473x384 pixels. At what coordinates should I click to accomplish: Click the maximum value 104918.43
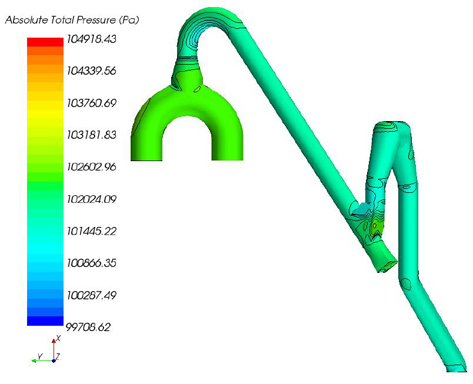pyautogui.click(x=92, y=39)
